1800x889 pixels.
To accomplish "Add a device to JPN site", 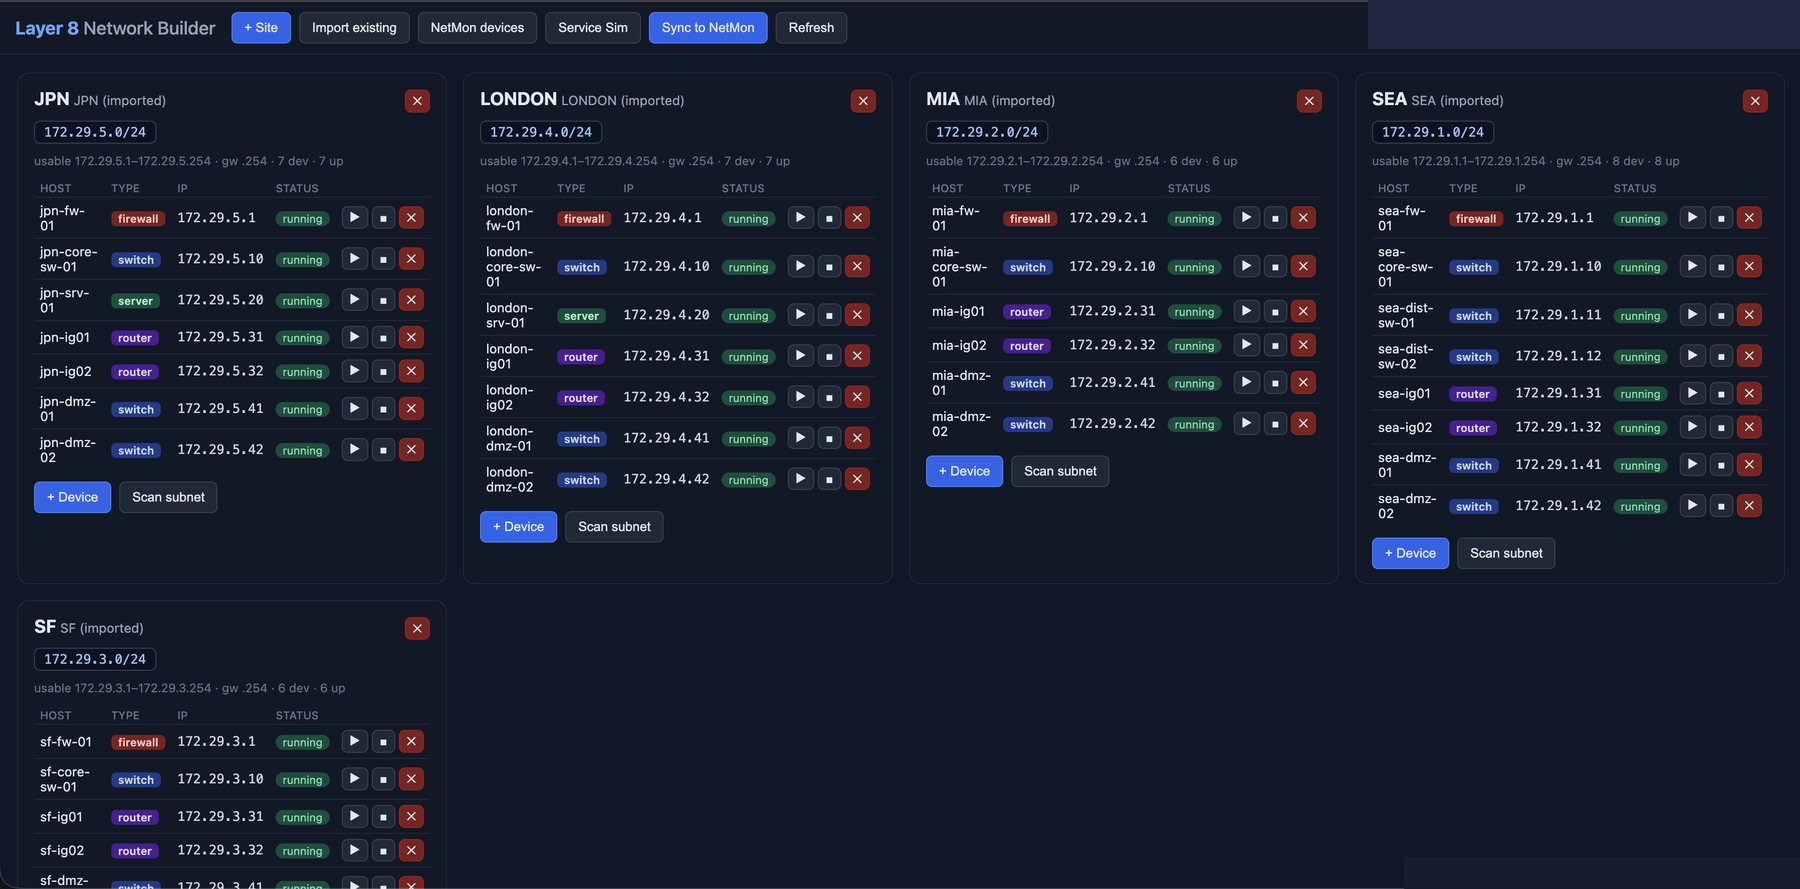I will (72, 497).
